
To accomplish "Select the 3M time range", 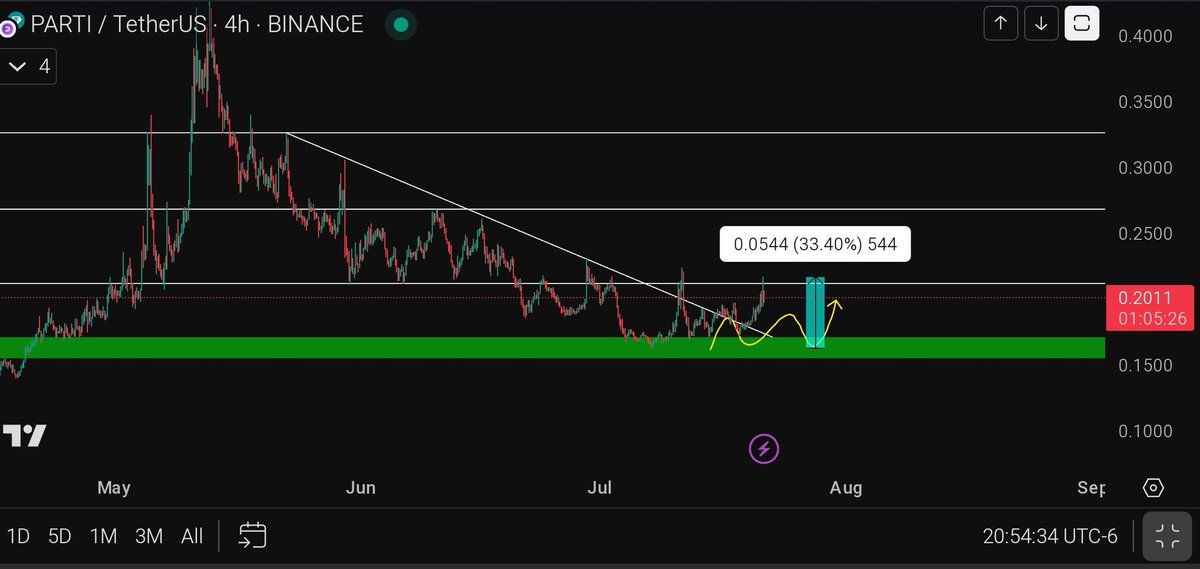I will (149, 536).
